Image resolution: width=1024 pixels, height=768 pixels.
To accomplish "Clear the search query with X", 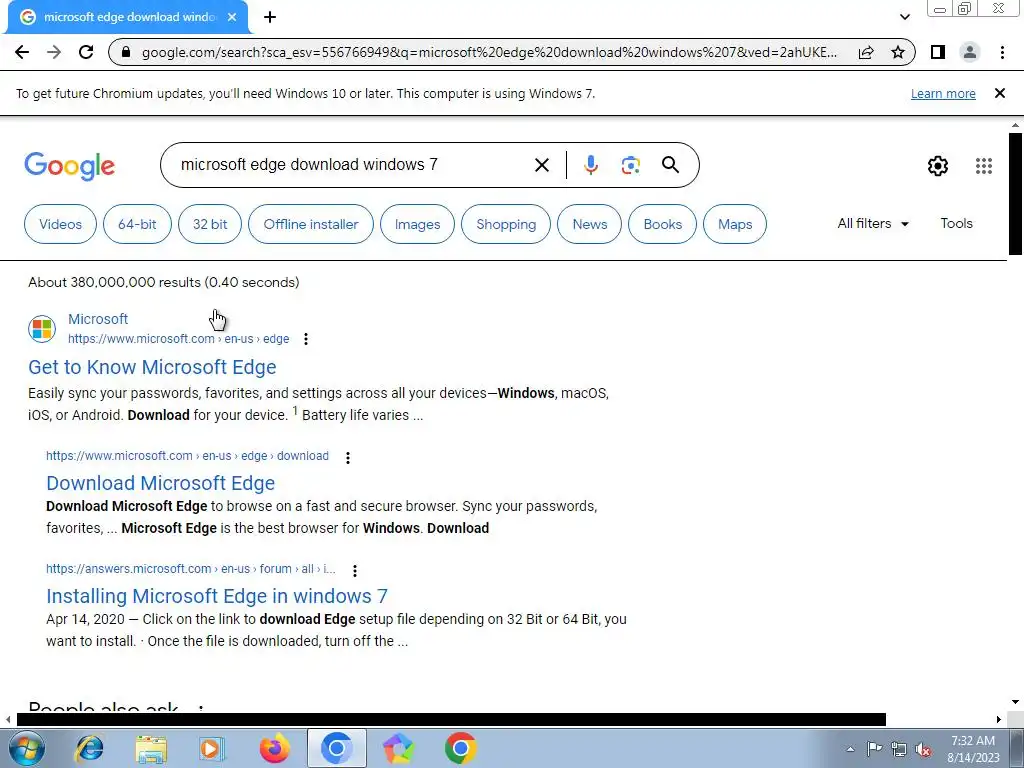I will coord(541,165).
